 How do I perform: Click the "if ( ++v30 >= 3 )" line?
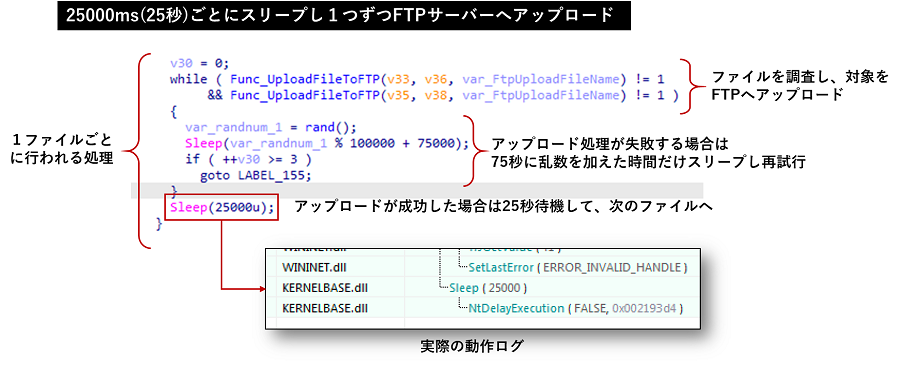coord(248,160)
